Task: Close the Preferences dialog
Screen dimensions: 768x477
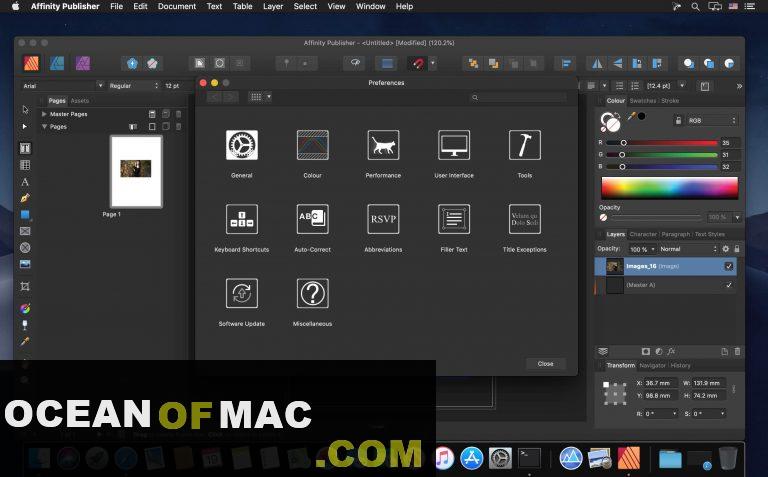Action: point(545,363)
